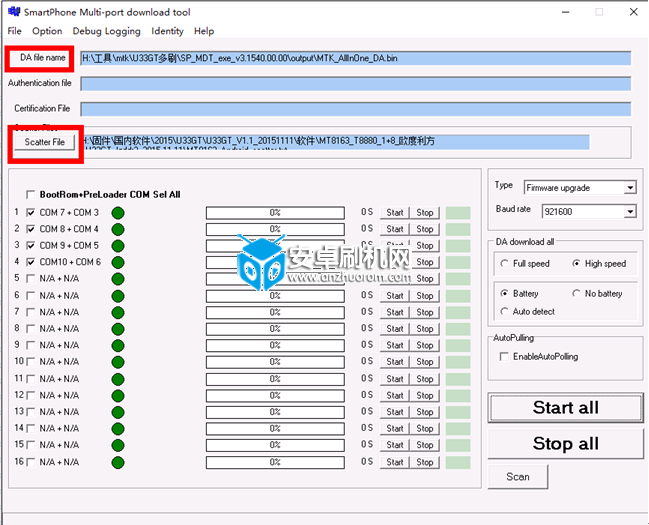Uncheck the COM 7 + COM 3 checkbox
Viewport: 649px width, 525px height.
click(x=31, y=212)
